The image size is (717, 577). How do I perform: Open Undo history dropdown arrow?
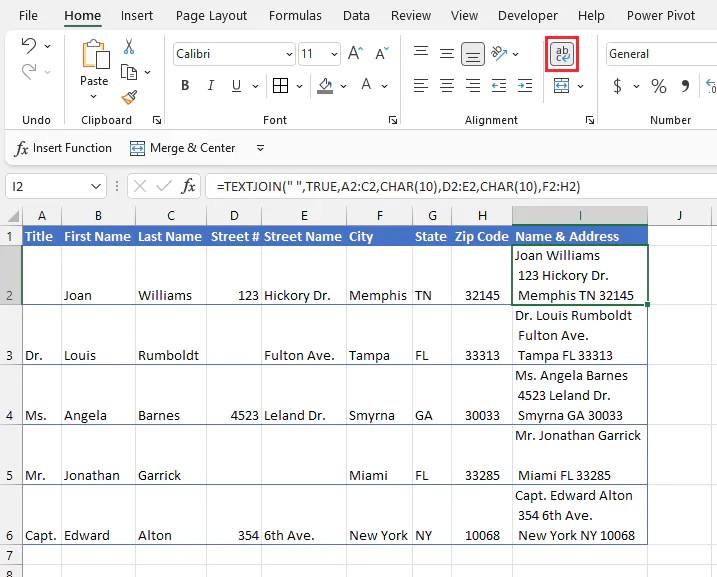pos(48,46)
